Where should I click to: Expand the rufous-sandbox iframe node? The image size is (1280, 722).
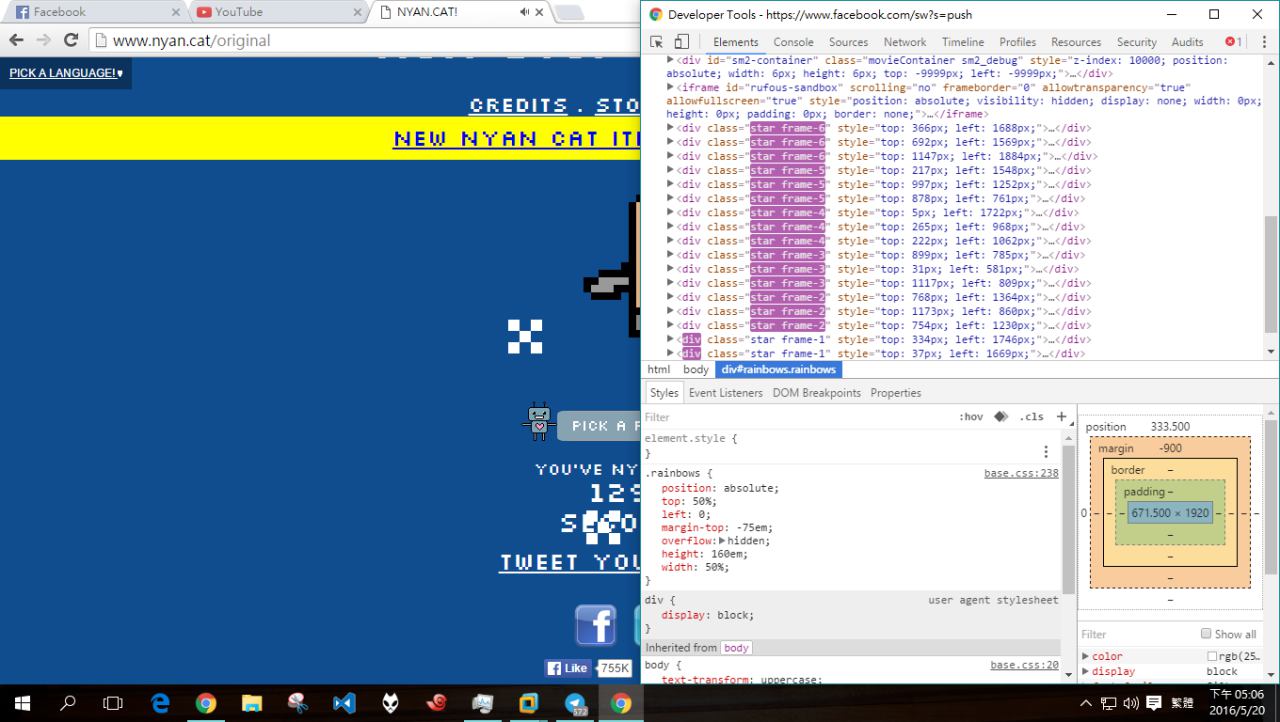click(671, 88)
